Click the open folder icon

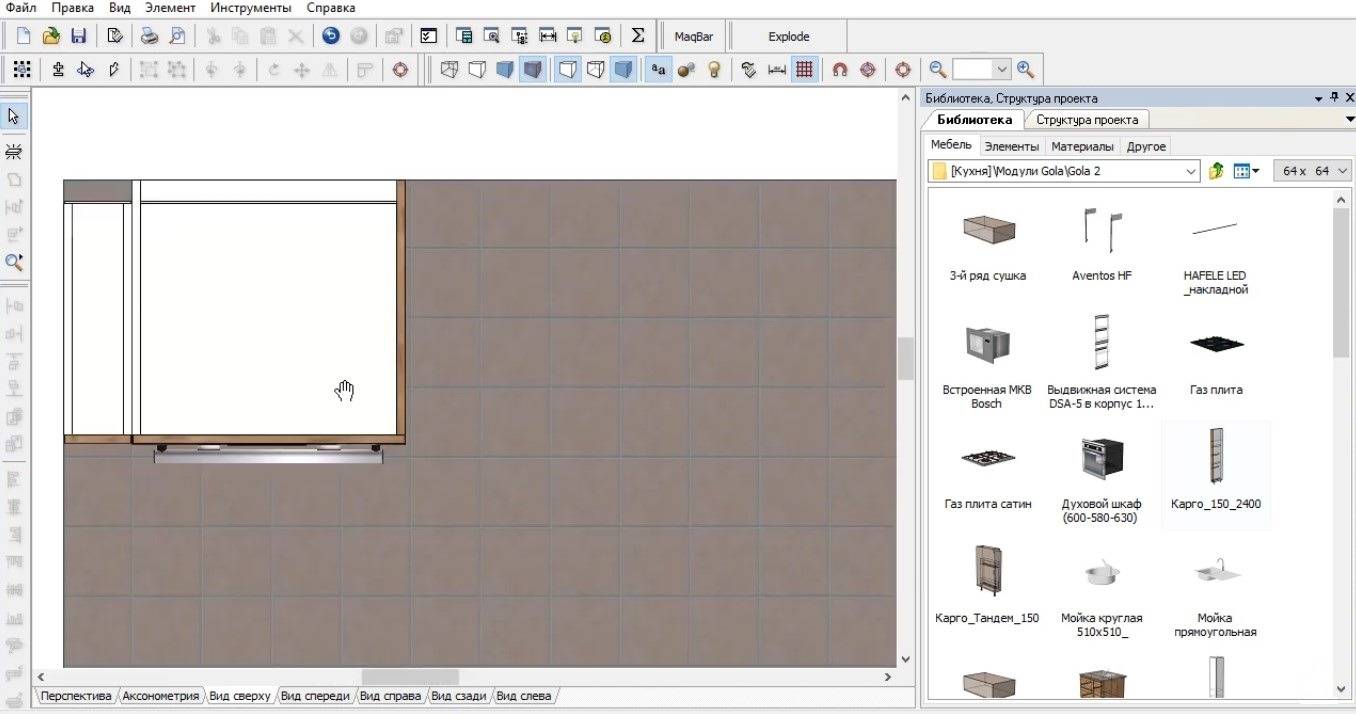click(51, 36)
